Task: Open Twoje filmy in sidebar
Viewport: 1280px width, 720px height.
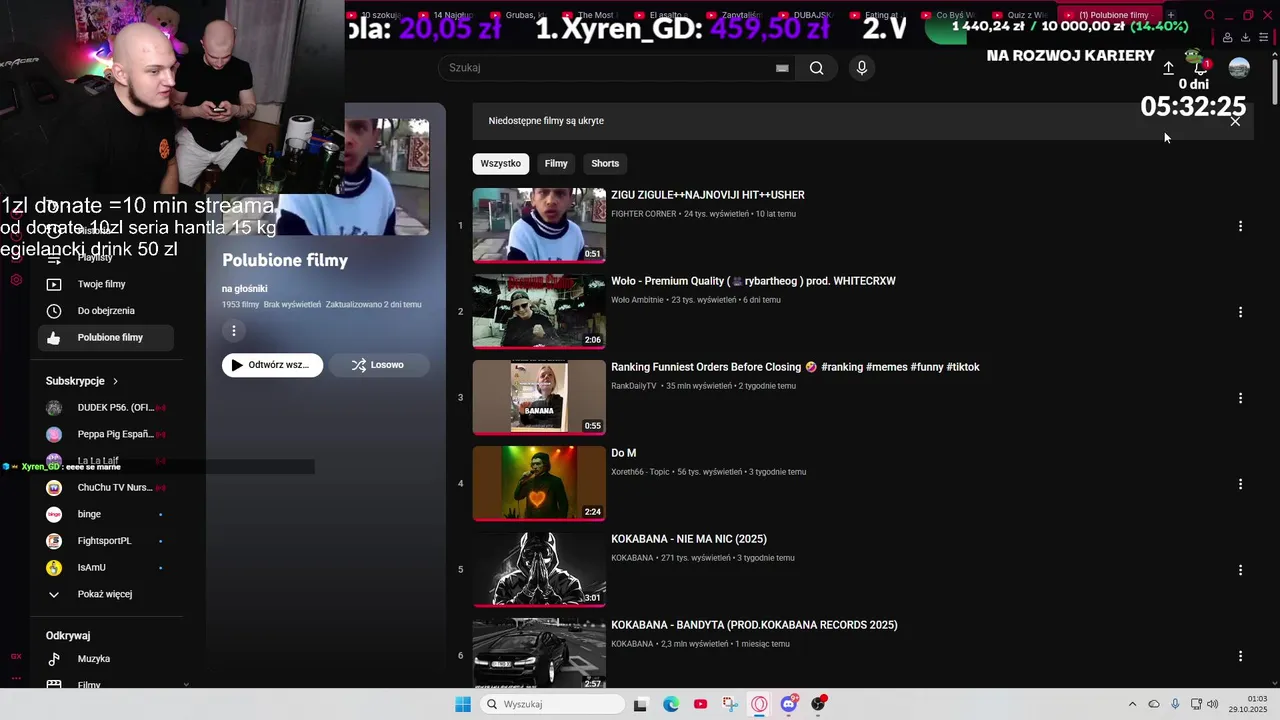Action: [x=105, y=284]
